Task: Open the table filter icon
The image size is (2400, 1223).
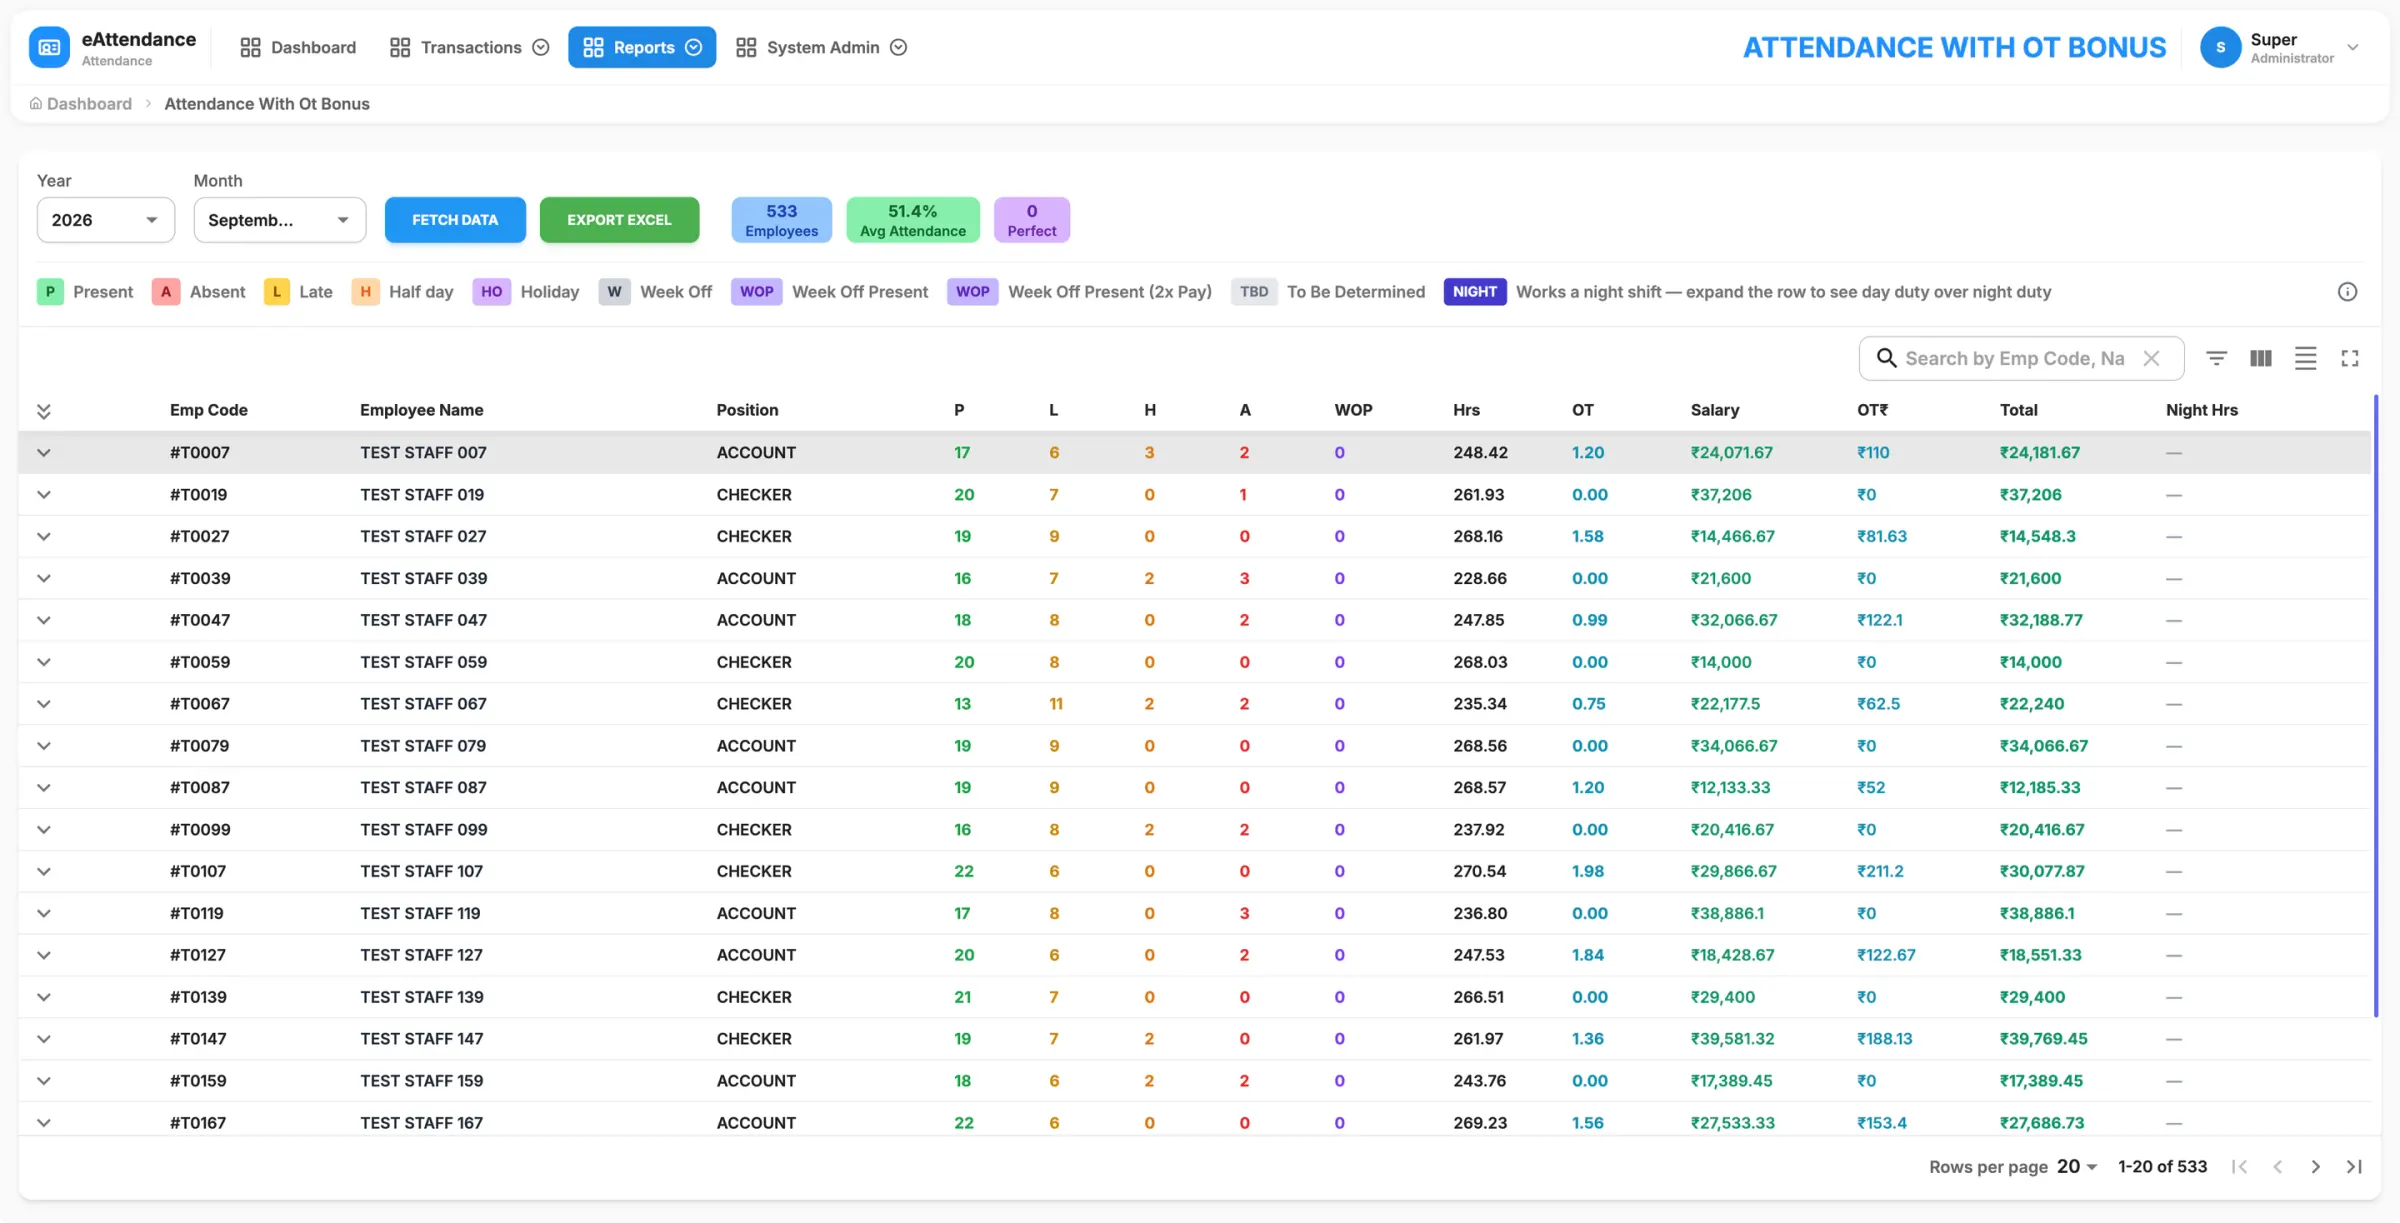Action: [2216, 358]
